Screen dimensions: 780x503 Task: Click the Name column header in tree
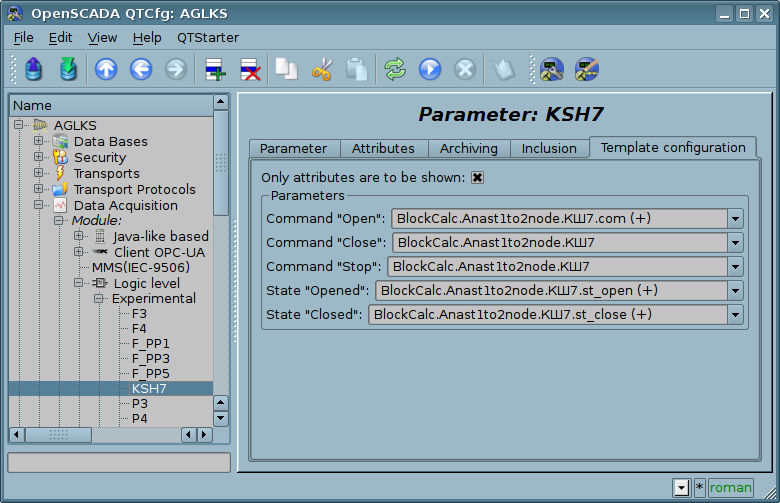pos(111,105)
